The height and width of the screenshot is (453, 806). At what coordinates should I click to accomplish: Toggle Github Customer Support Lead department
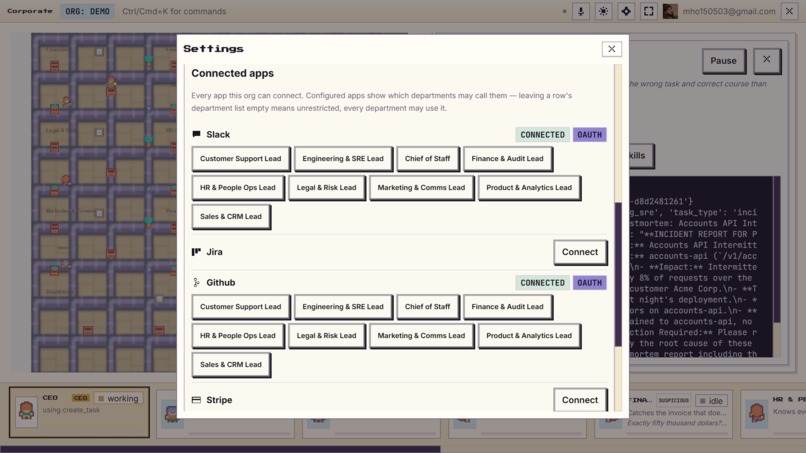click(x=241, y=306)
